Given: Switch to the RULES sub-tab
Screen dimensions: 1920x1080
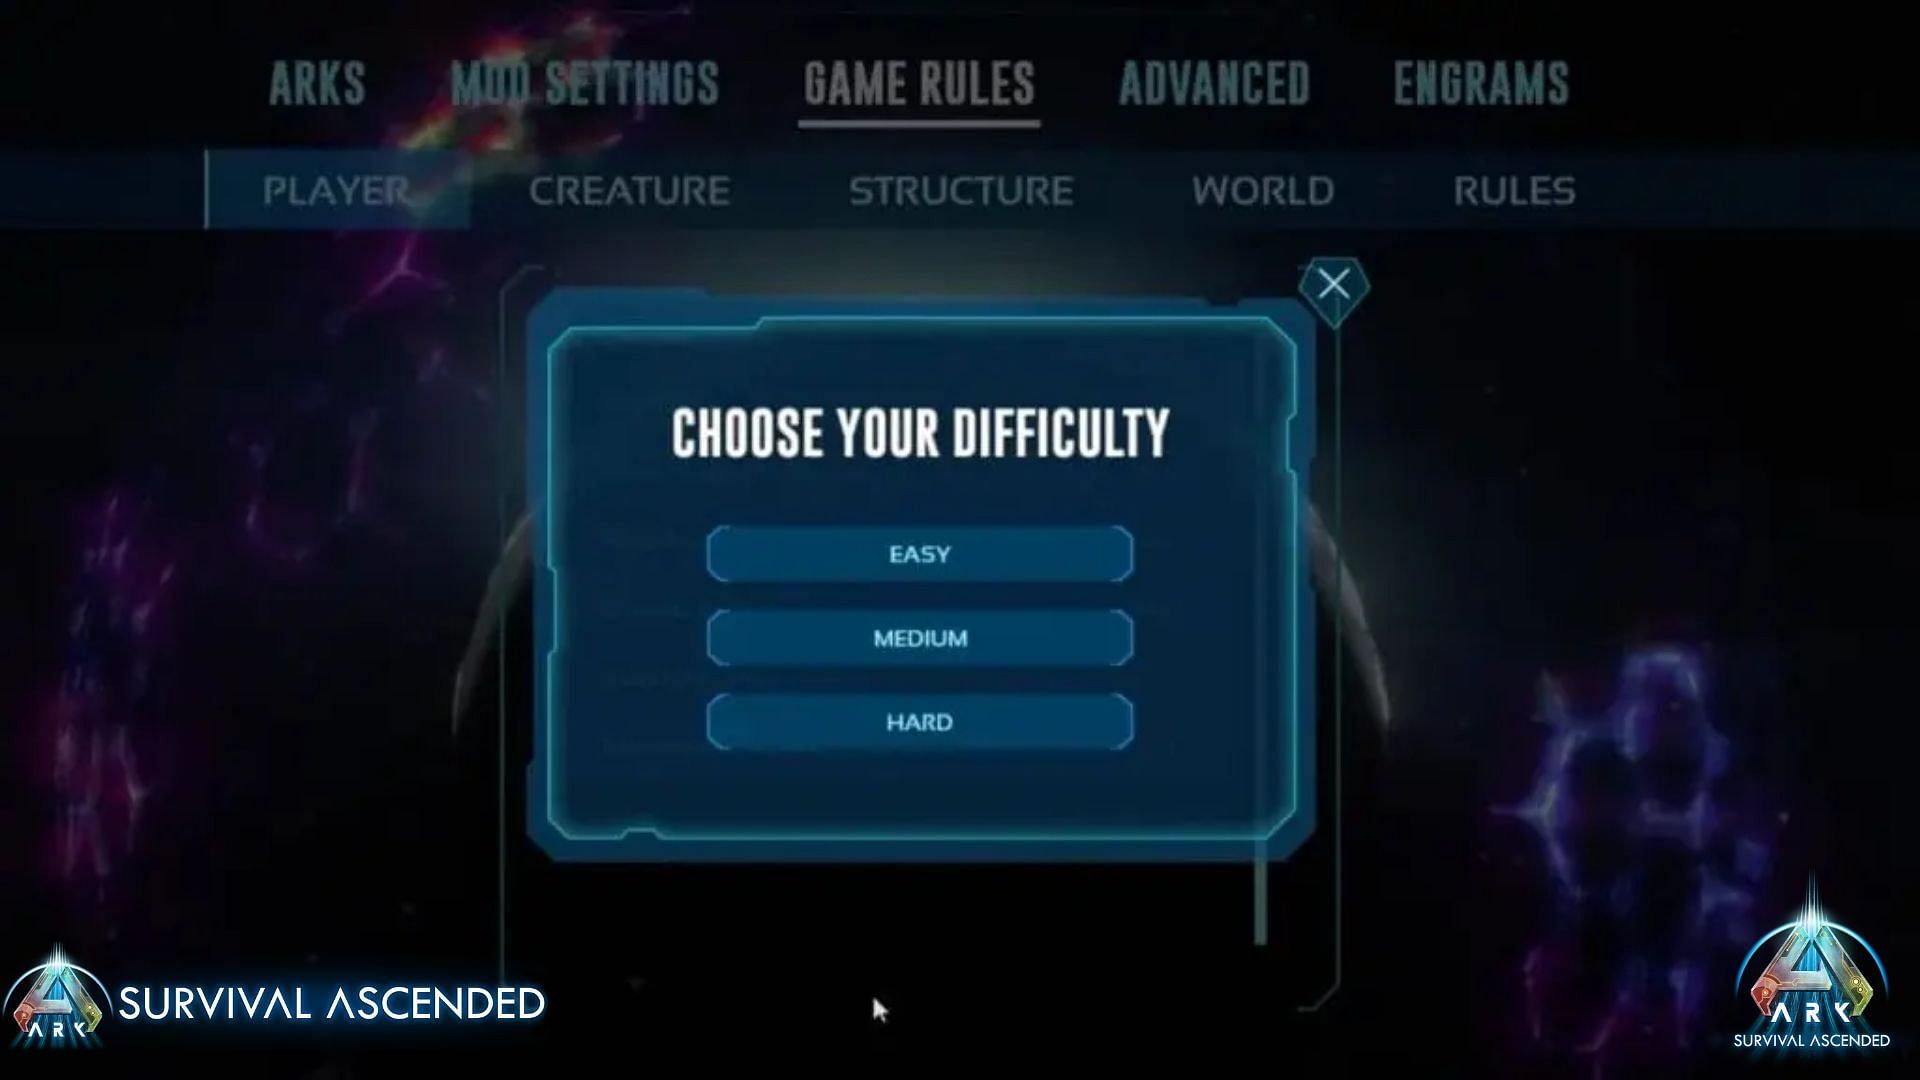Looking at the screenshot, I should pos(1513,190).
